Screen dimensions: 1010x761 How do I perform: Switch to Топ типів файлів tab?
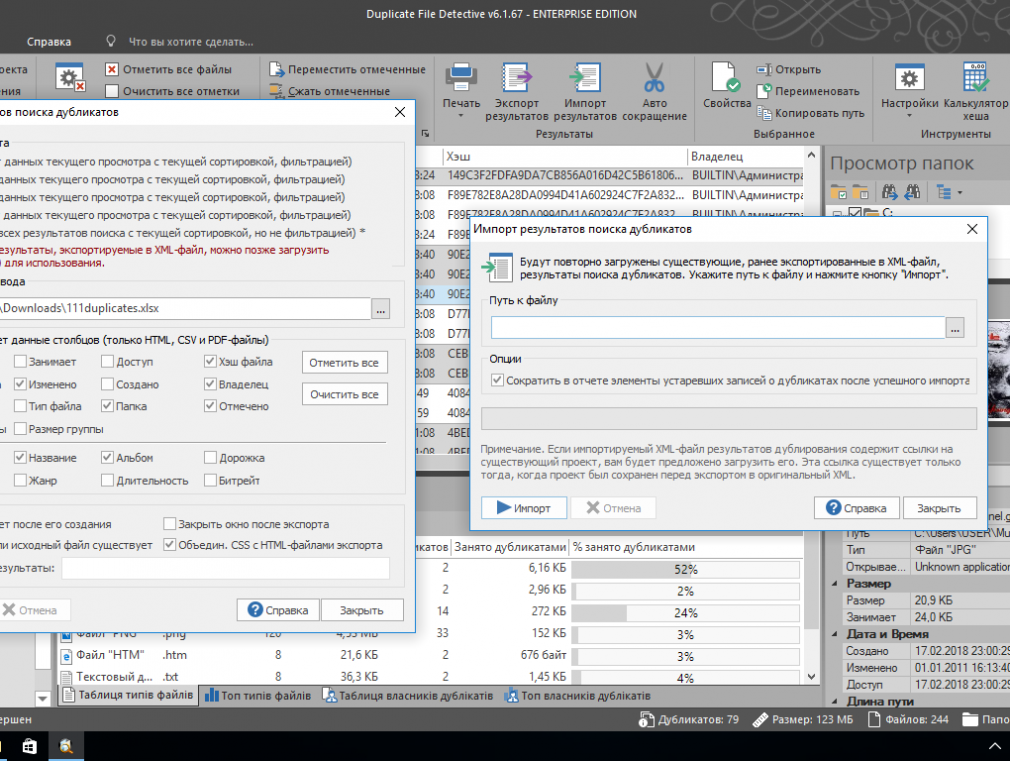[x=258, y=696]
